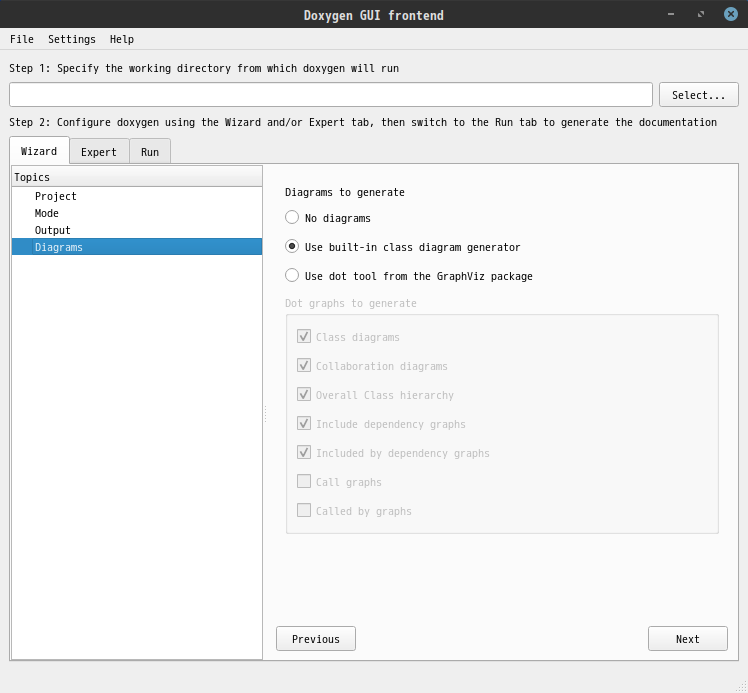The height and width of the screenshot is (693, 748).
Task: Maximize the Doxygen window
Action: click(701, 14)
